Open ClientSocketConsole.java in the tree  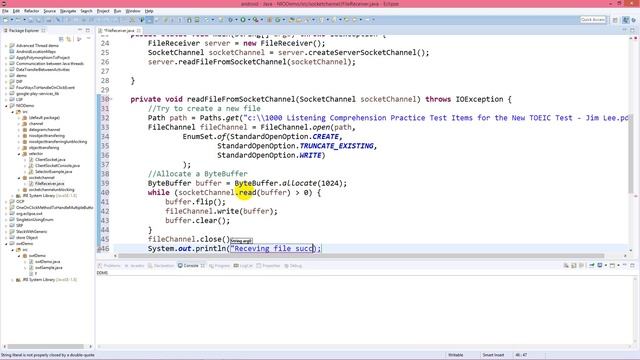[57, 166]
